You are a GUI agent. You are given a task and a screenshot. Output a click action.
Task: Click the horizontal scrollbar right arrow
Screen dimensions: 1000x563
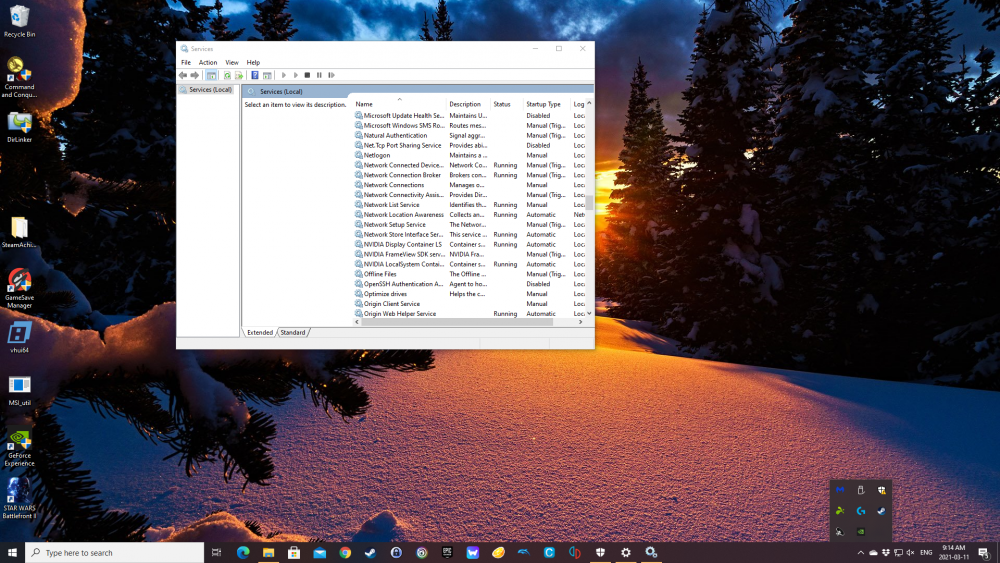580,323
